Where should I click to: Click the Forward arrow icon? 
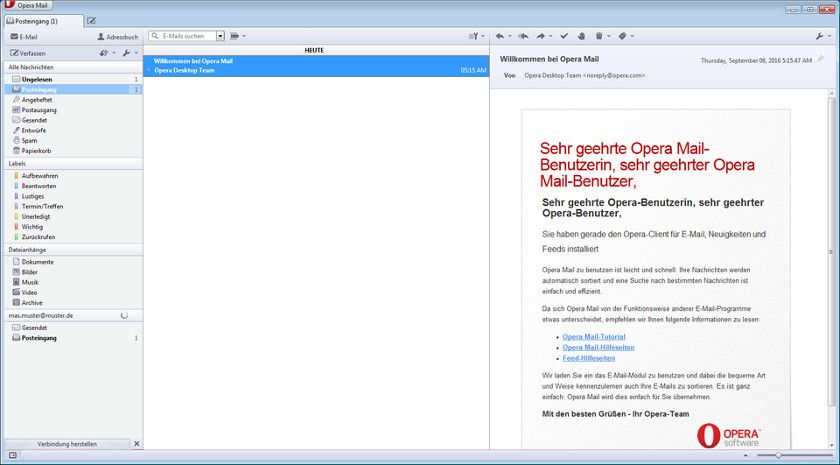[x=541, y=36]
